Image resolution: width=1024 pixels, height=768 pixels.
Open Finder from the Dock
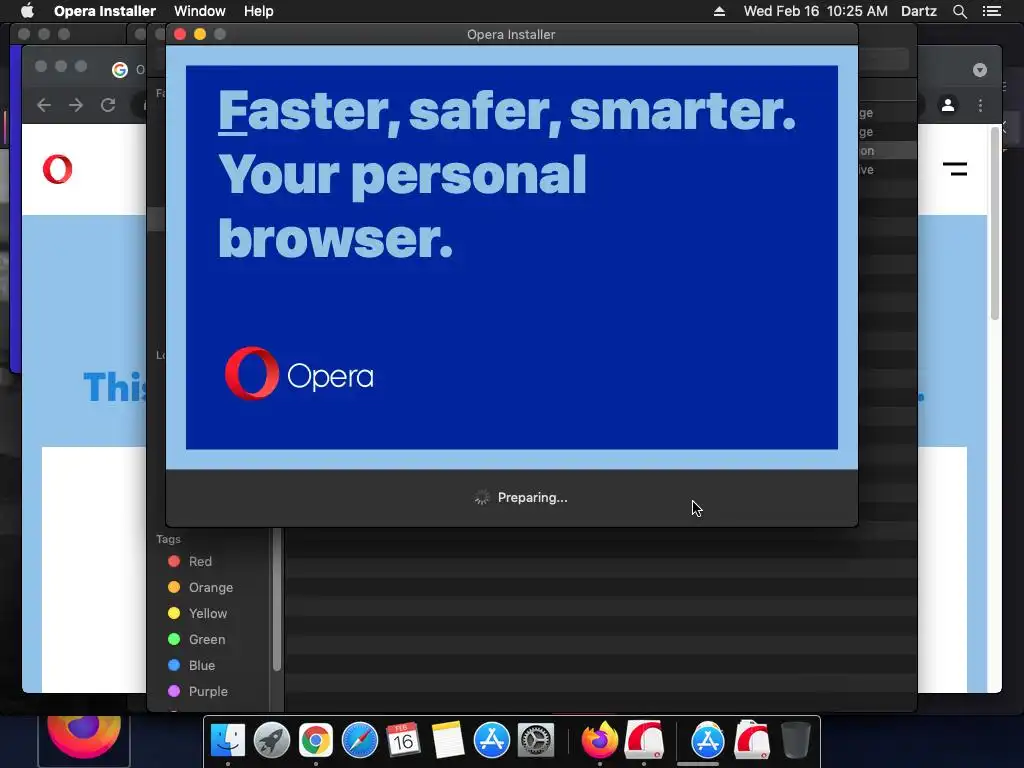point(228,741)
